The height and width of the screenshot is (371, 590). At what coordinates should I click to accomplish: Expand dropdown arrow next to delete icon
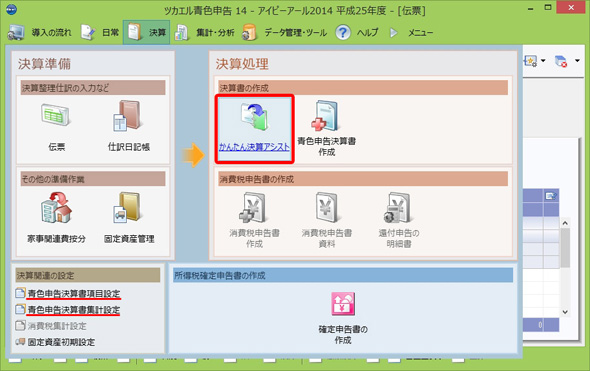[x=577, y=60]
